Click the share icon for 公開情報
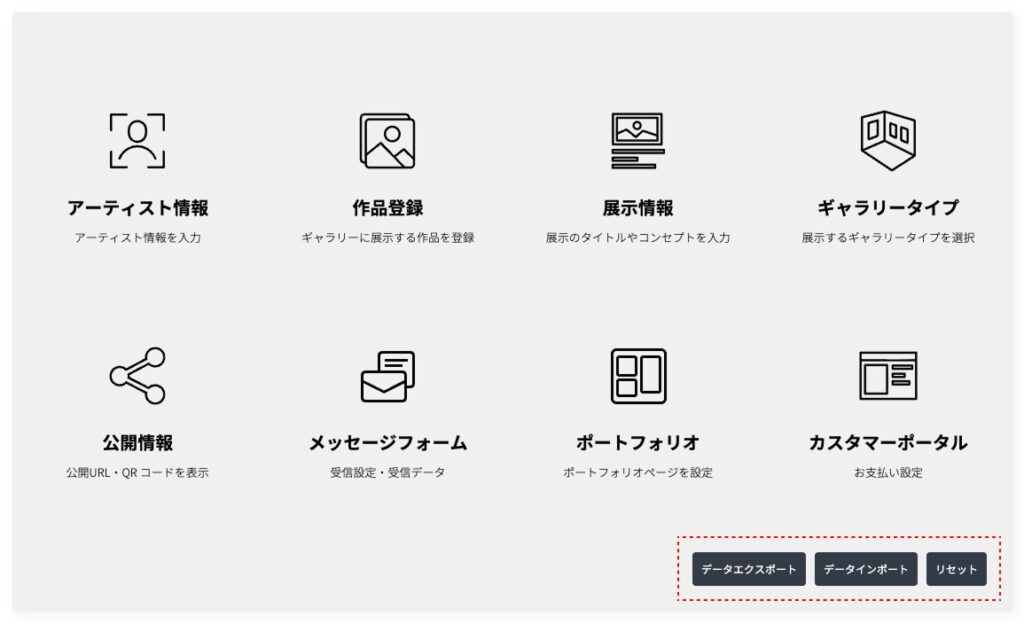Viewport: 1024px width, 624px height. coord(137,376)
